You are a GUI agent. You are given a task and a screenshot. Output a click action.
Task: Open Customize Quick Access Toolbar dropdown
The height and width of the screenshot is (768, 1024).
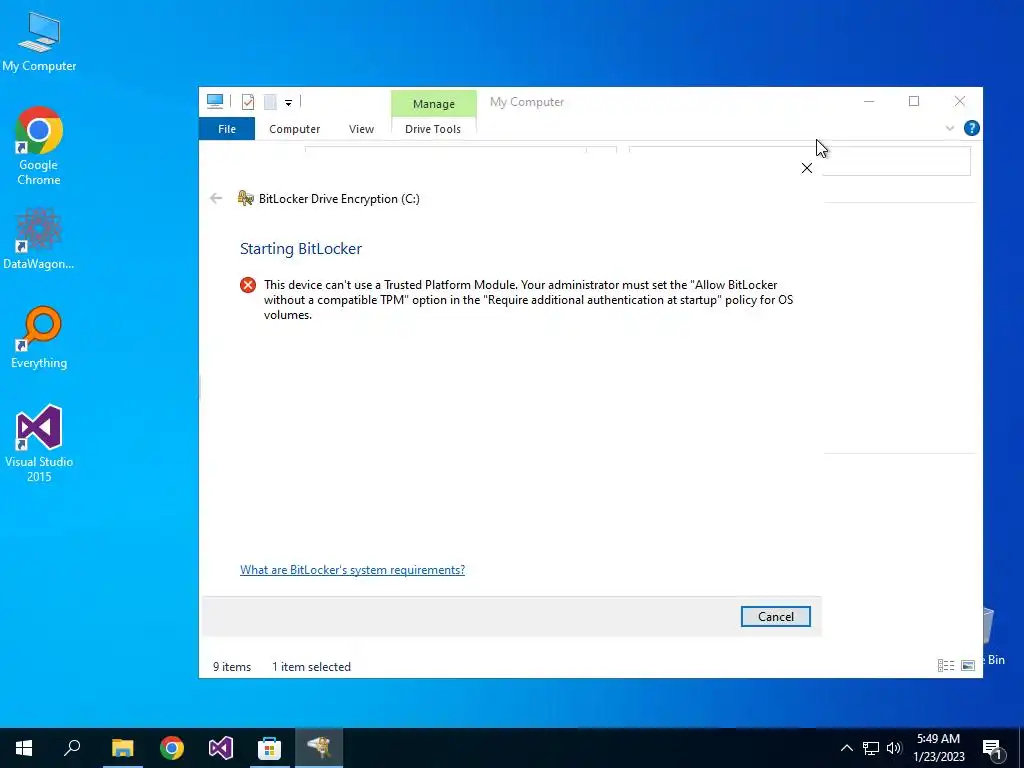tap(288, 102)
